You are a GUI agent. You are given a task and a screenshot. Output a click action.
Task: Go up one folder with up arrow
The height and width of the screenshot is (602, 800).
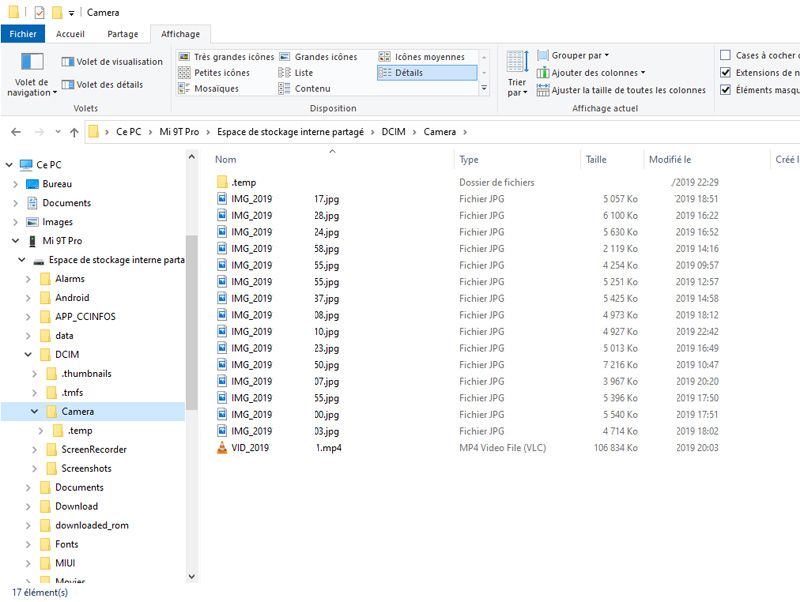tap(74, 132)
